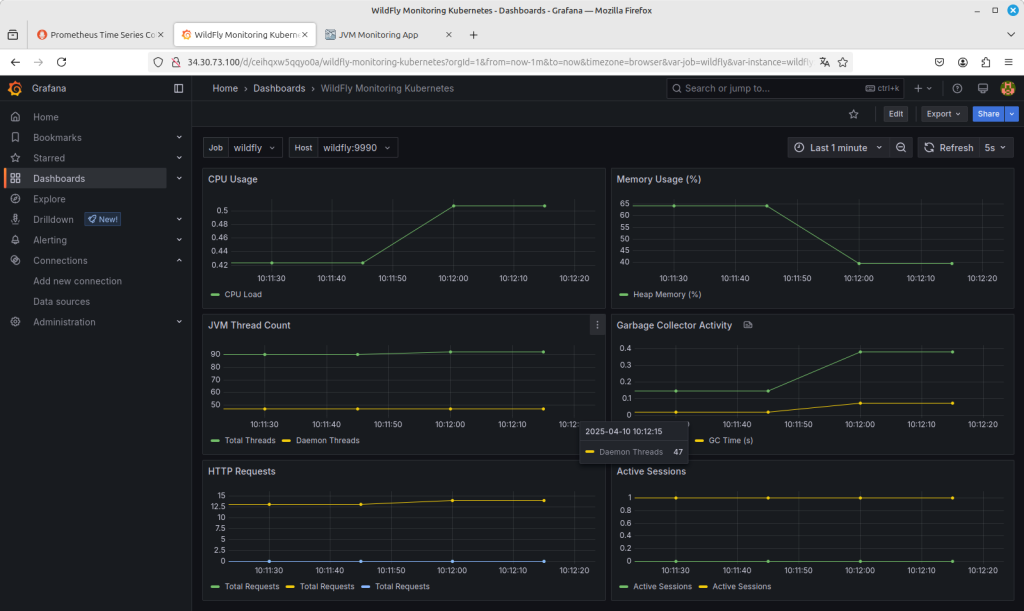1024x611 pixels.
Task: Select Dashboards in the sidebar
Action: click(59, 178)
